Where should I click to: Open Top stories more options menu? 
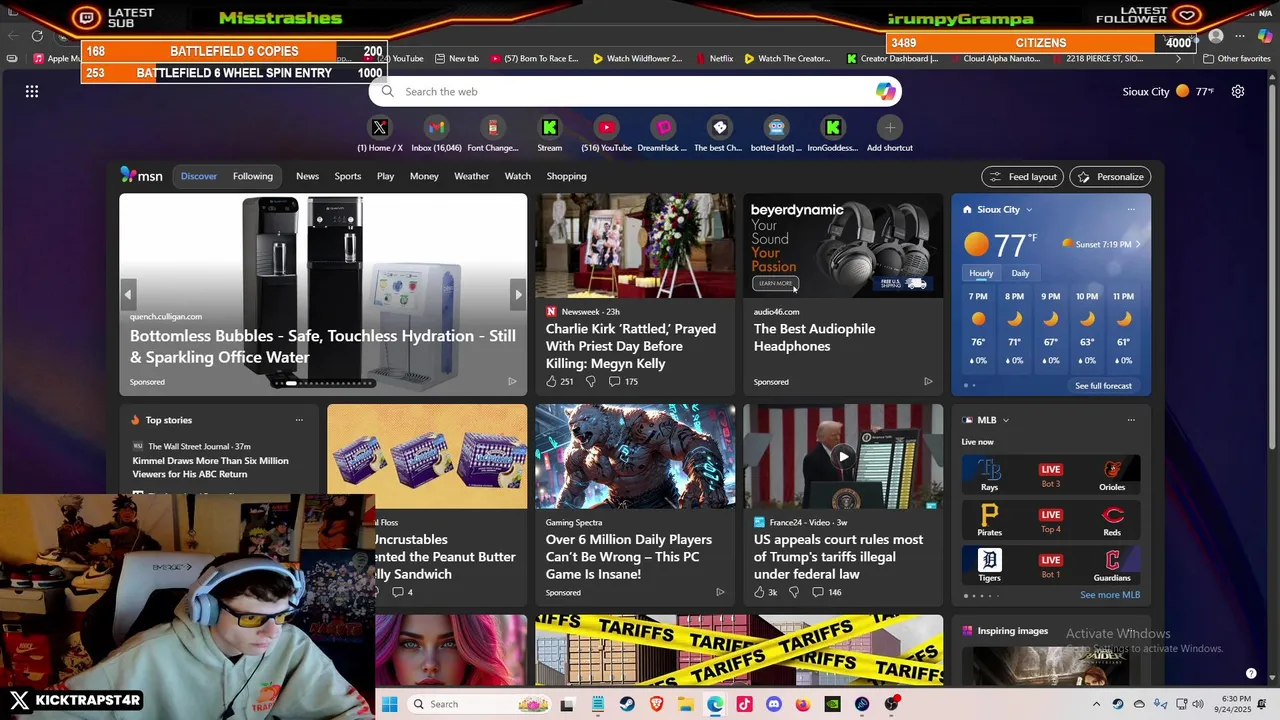tap(299, 420)
